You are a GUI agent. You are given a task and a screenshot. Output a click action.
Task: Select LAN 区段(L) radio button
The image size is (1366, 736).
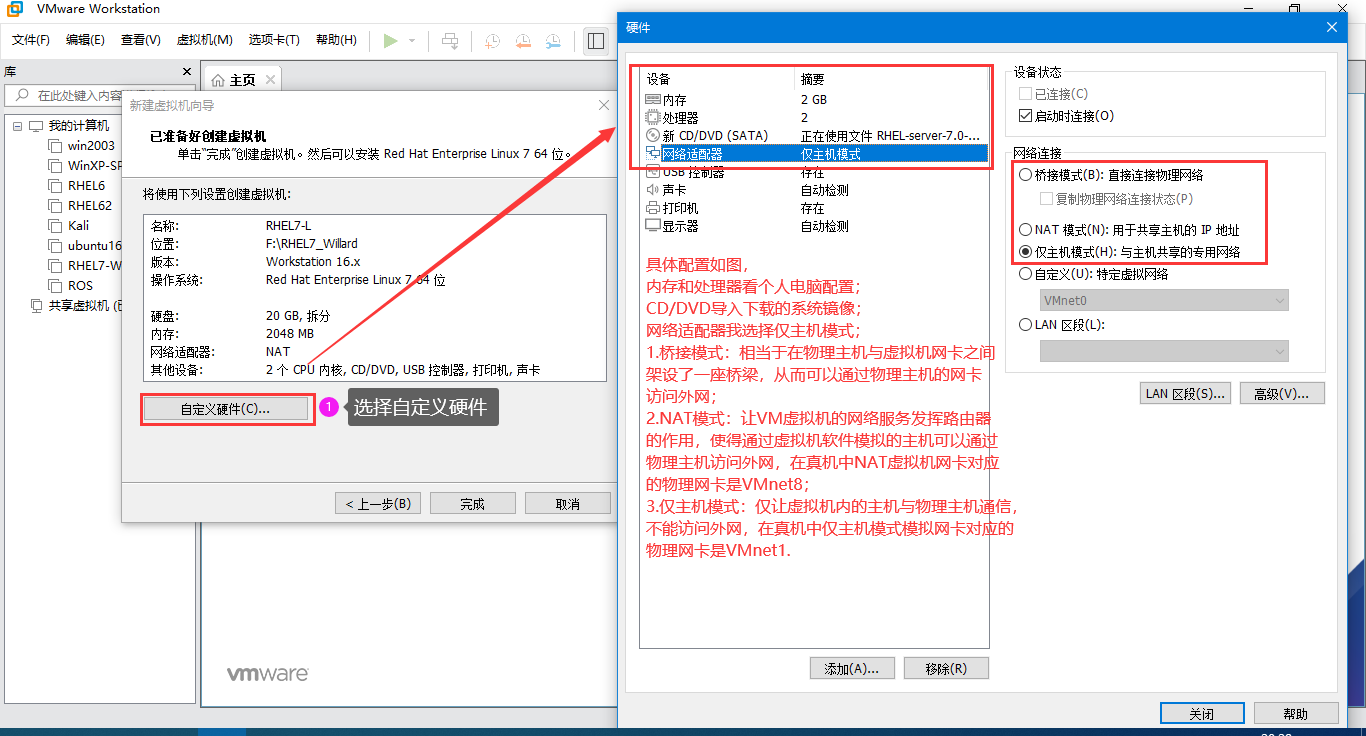click(1025, 325)
